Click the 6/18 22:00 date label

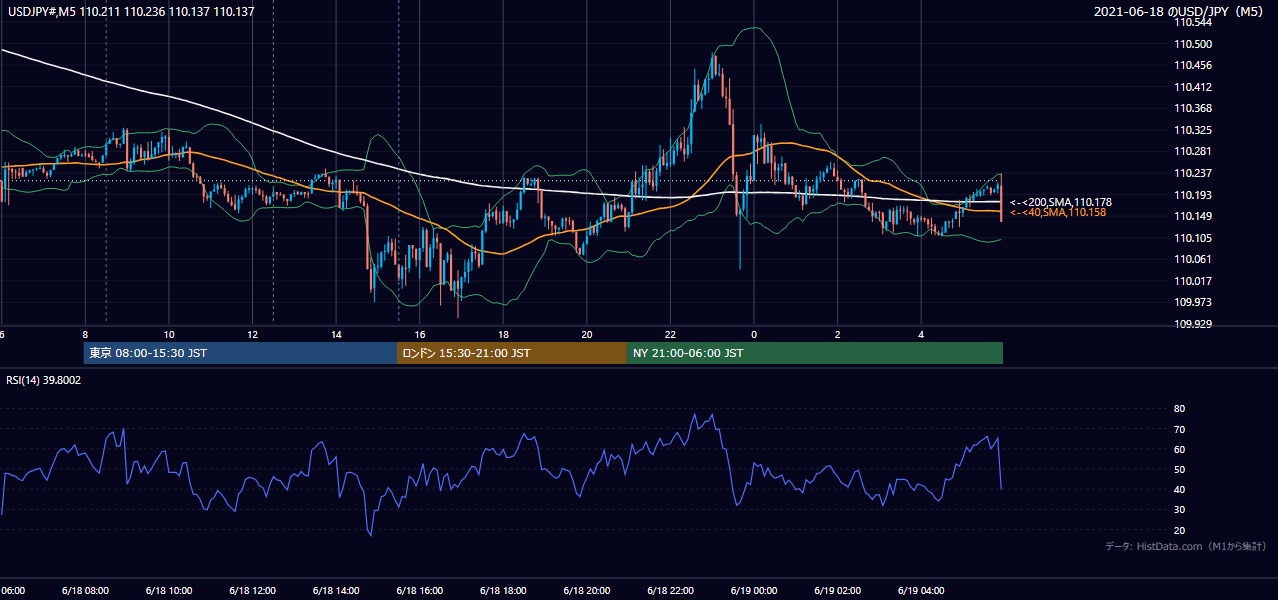tap(671, 591)
